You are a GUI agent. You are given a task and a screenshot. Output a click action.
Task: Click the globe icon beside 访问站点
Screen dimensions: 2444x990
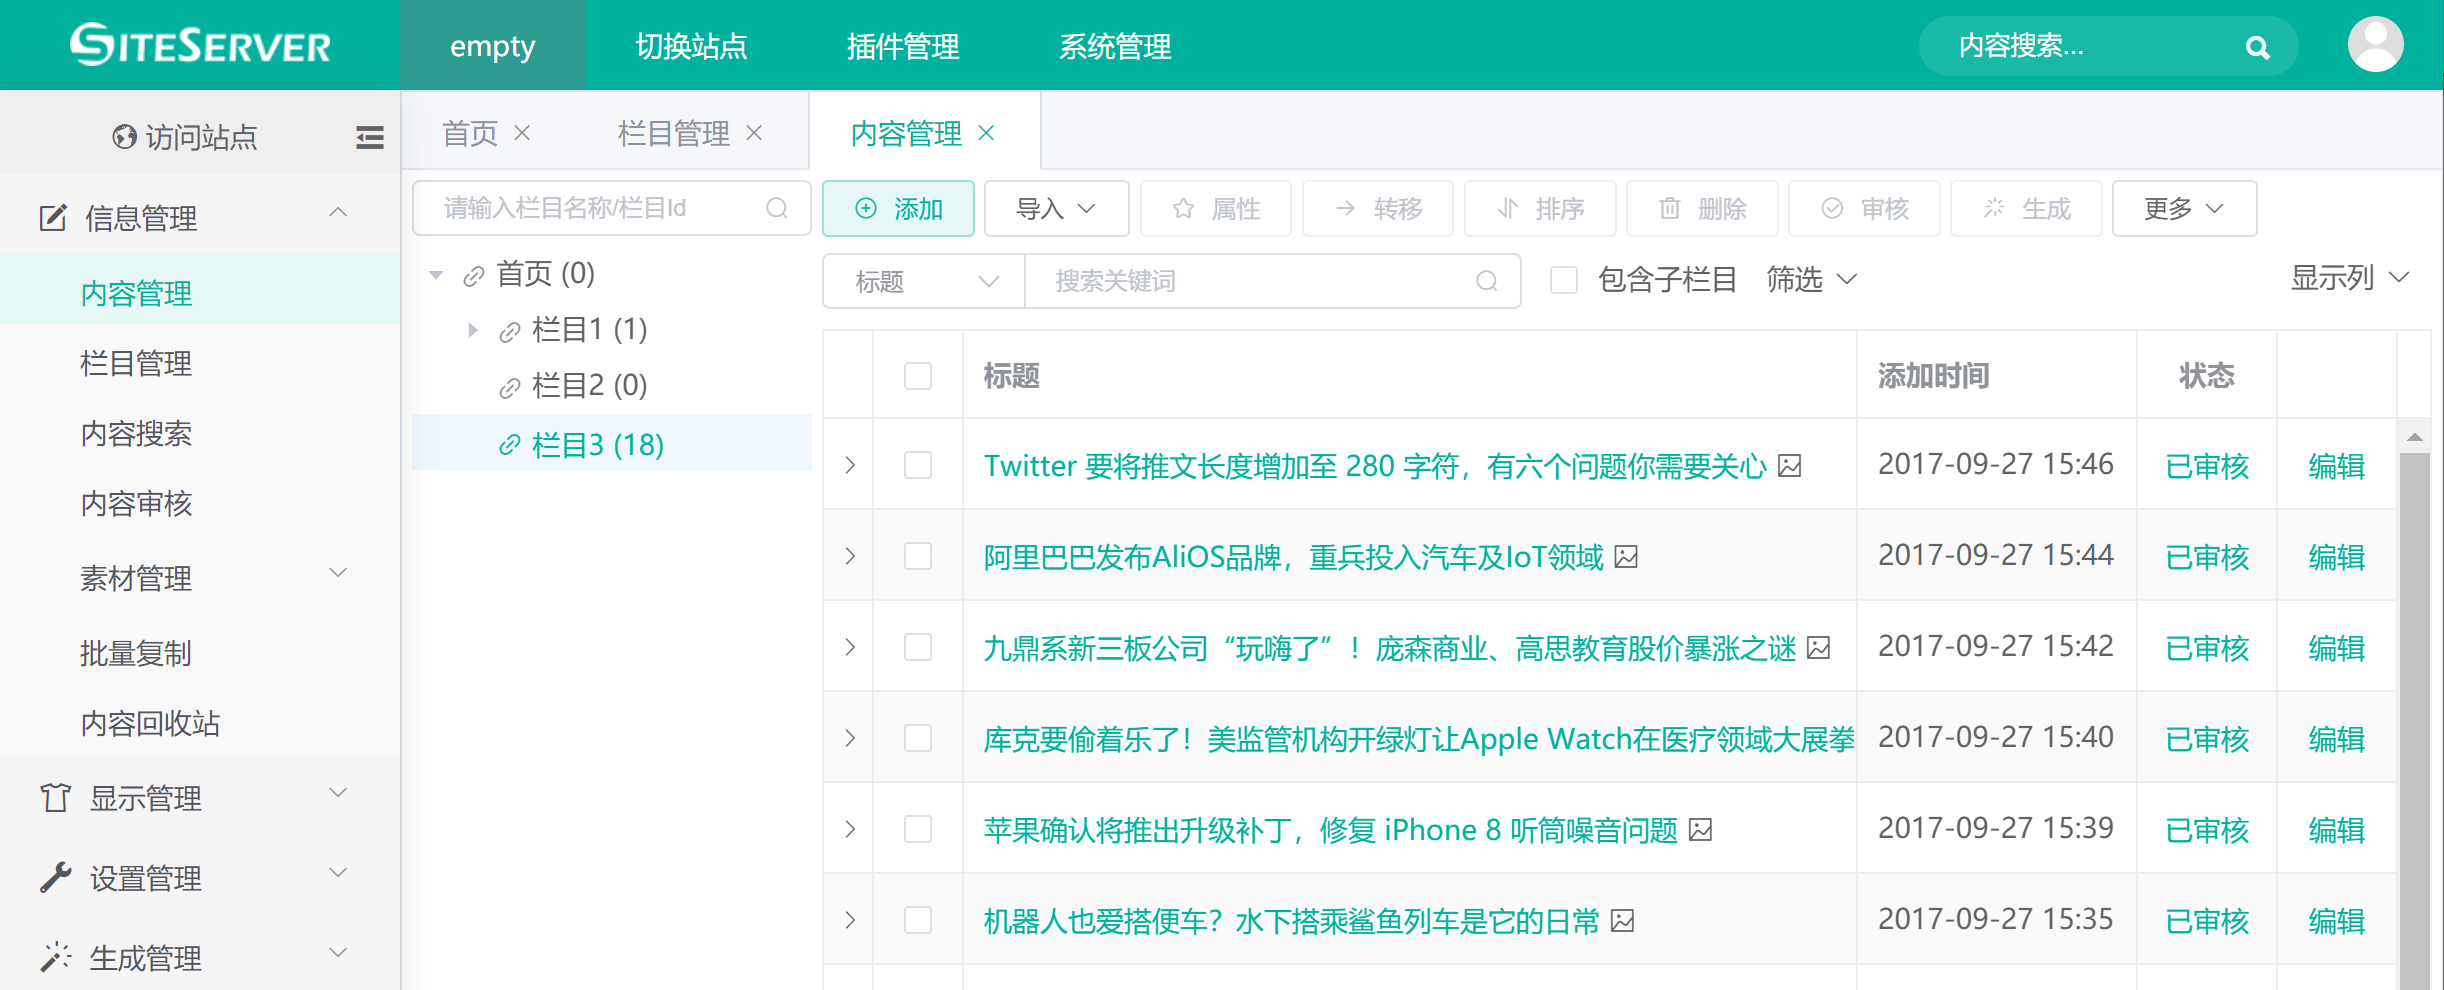124,137
